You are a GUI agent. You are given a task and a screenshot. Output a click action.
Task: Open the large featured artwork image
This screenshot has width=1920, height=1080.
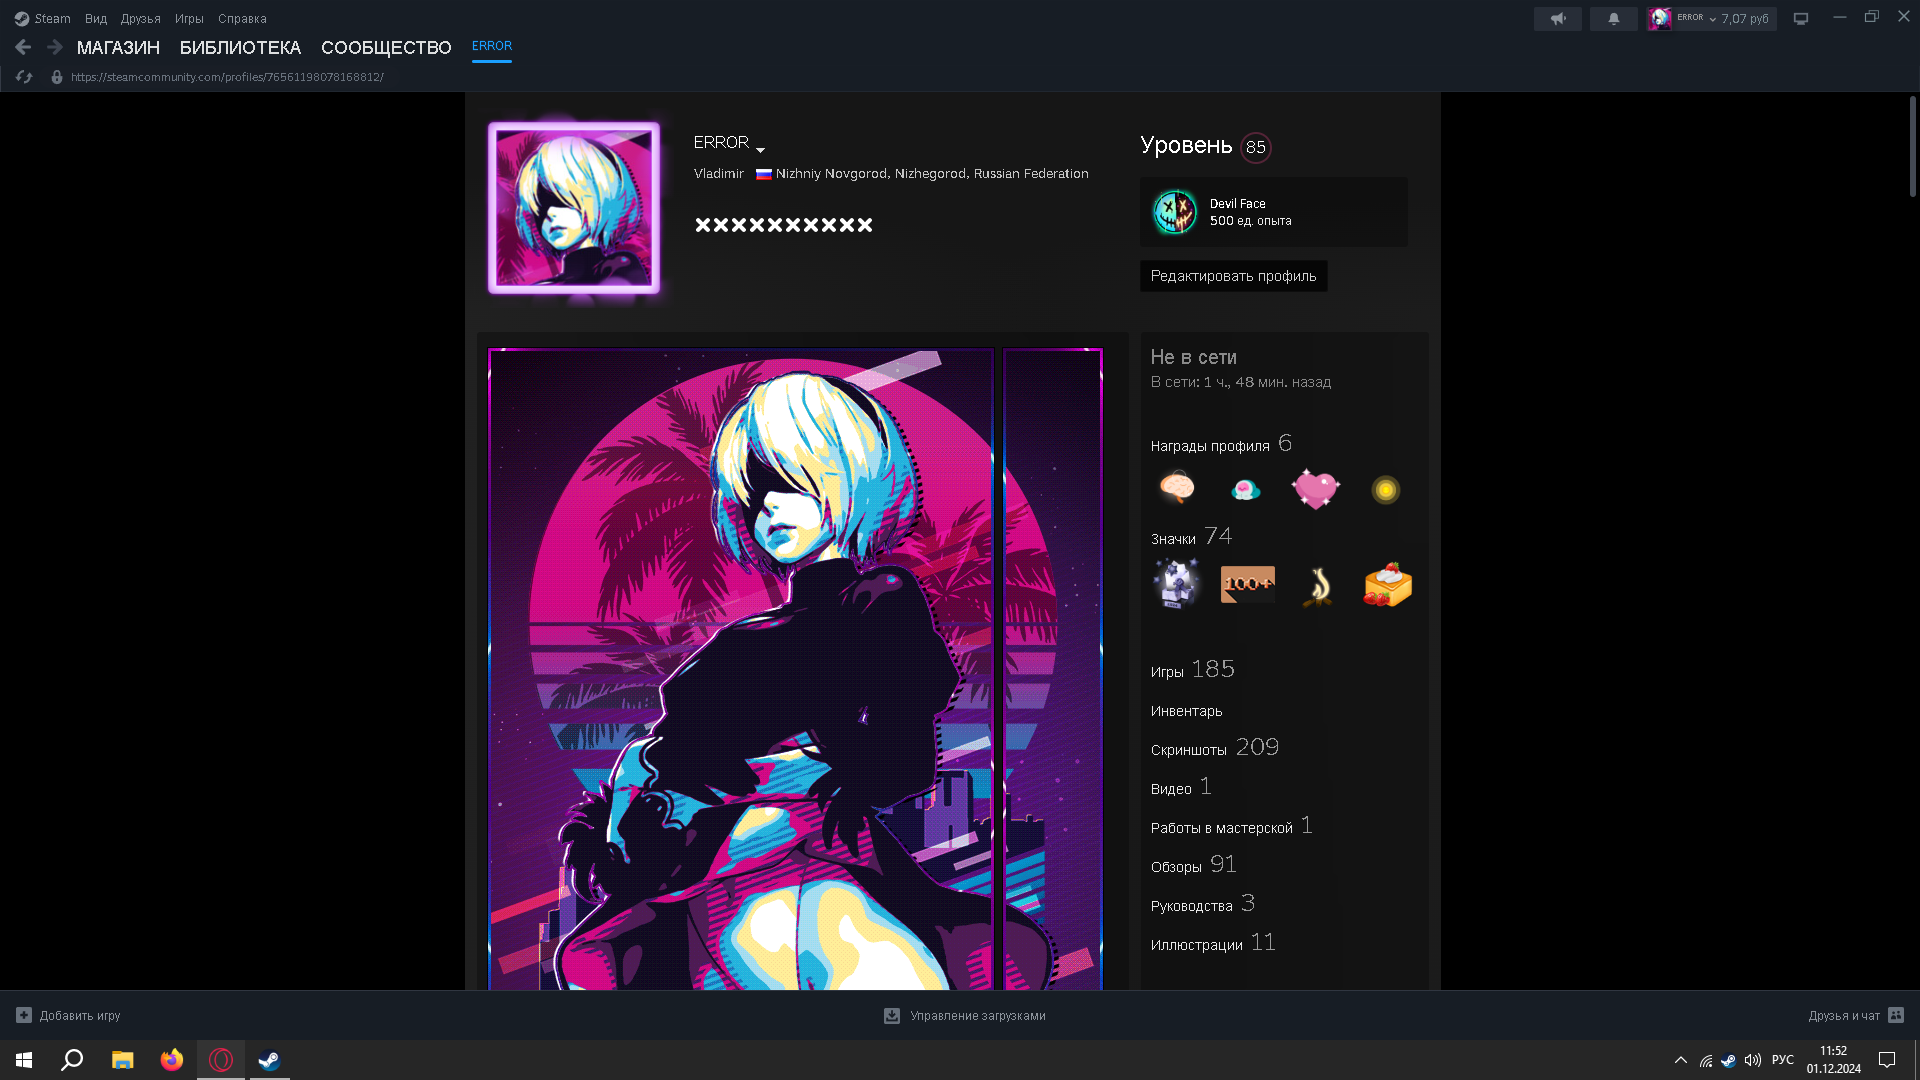click(741, 669)
